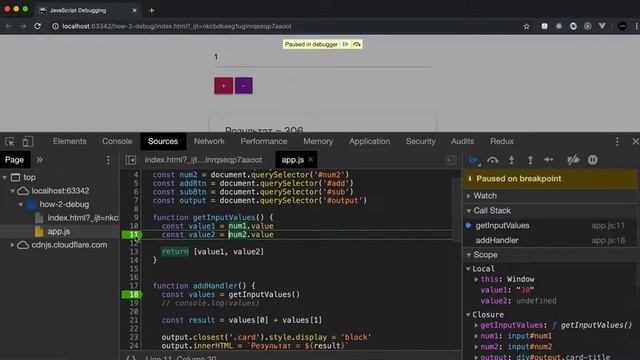Close the app.js editor tab

coord(311,160)
